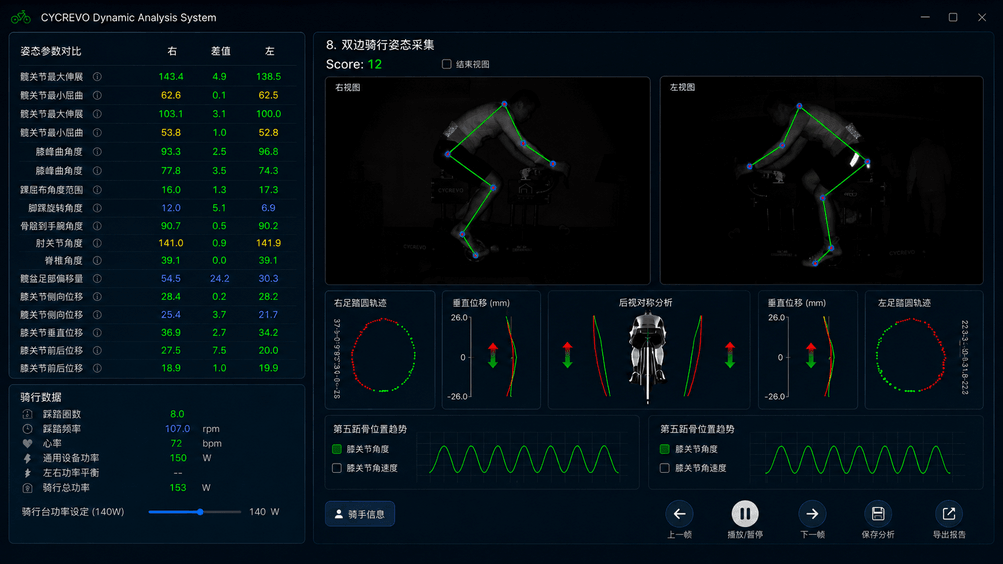Open info icon beside 膝关节垂直位移
Viewport: 1003px width, 564px height.
click(97, 333)
